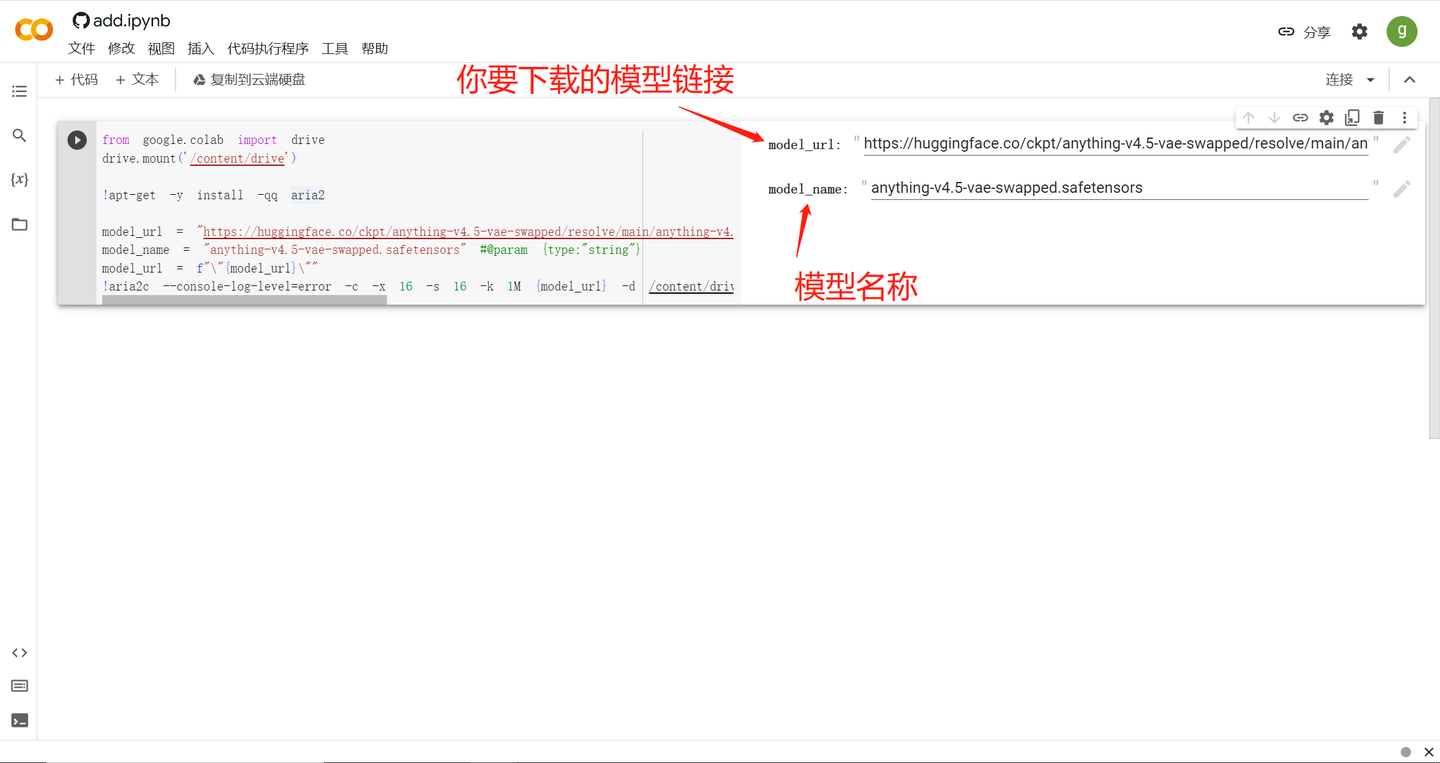
Task: Click the 复制到云端硬盘 button
Action: [x=248, y=79]
